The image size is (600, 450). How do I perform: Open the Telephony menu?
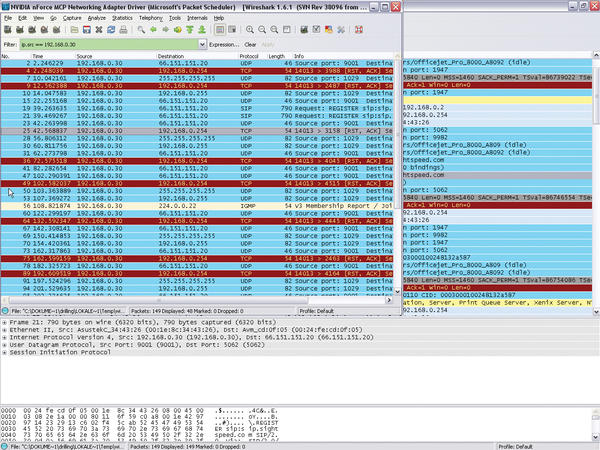click(150, 18)
